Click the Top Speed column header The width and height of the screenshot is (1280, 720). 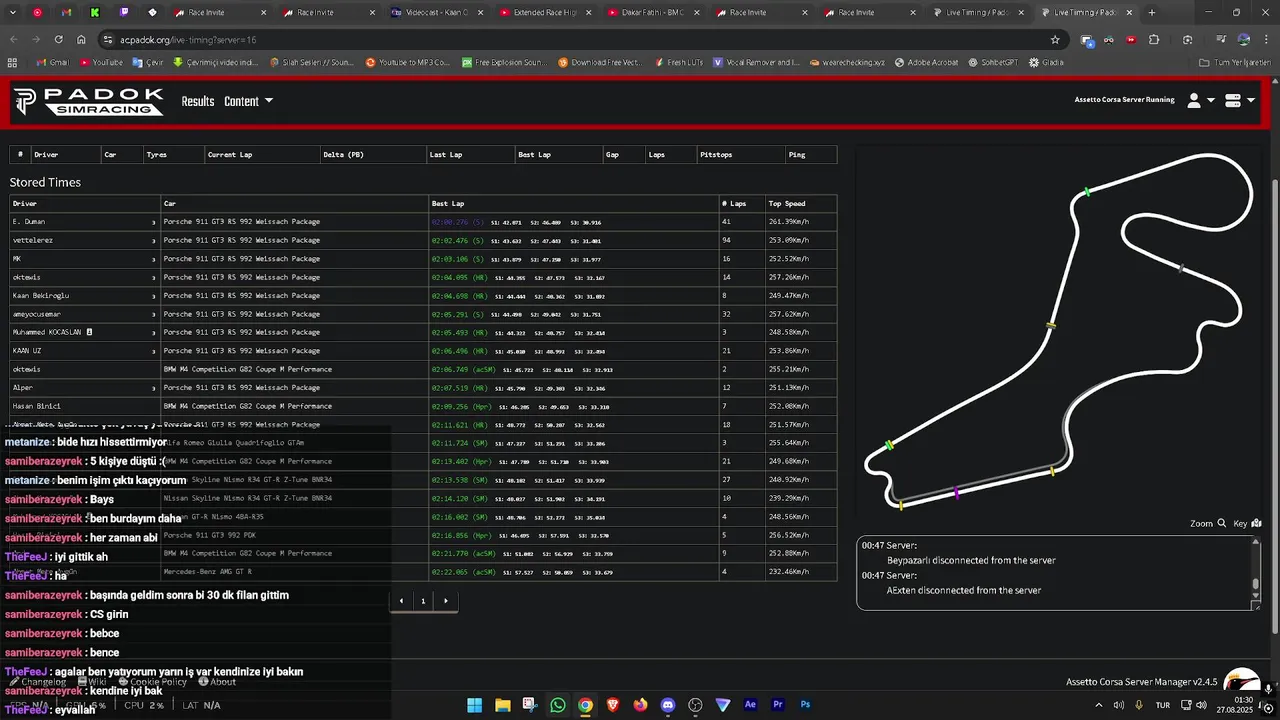pos(801,203)
